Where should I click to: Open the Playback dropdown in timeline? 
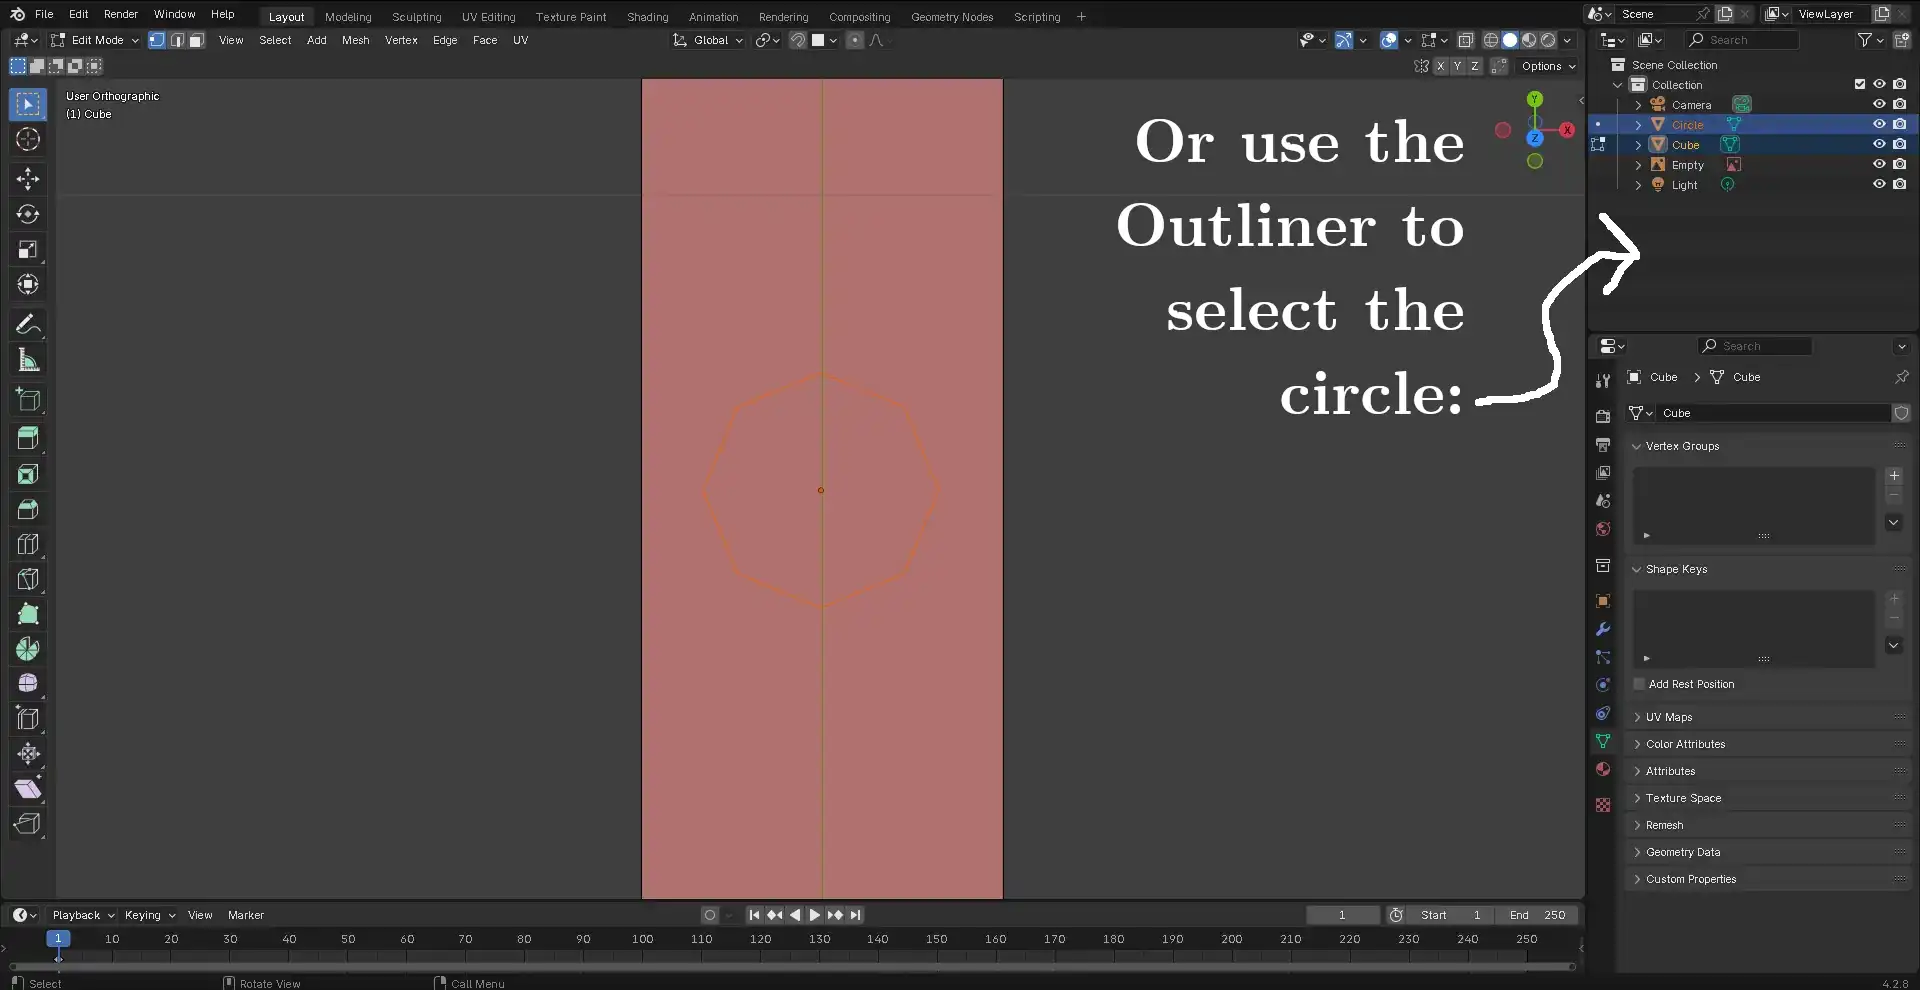(x=83, y=915)
